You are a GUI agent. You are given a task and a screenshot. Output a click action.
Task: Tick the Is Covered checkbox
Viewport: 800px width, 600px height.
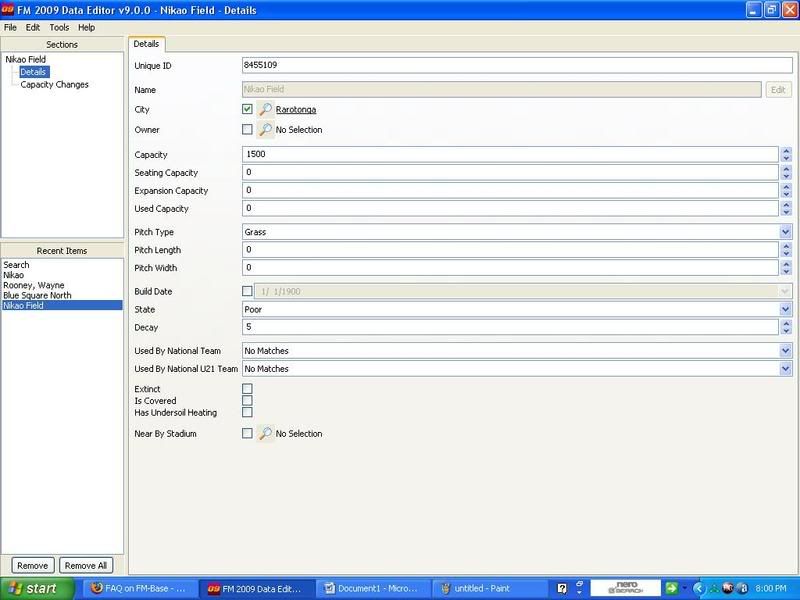pyautogui.click(x=247, y=401)
